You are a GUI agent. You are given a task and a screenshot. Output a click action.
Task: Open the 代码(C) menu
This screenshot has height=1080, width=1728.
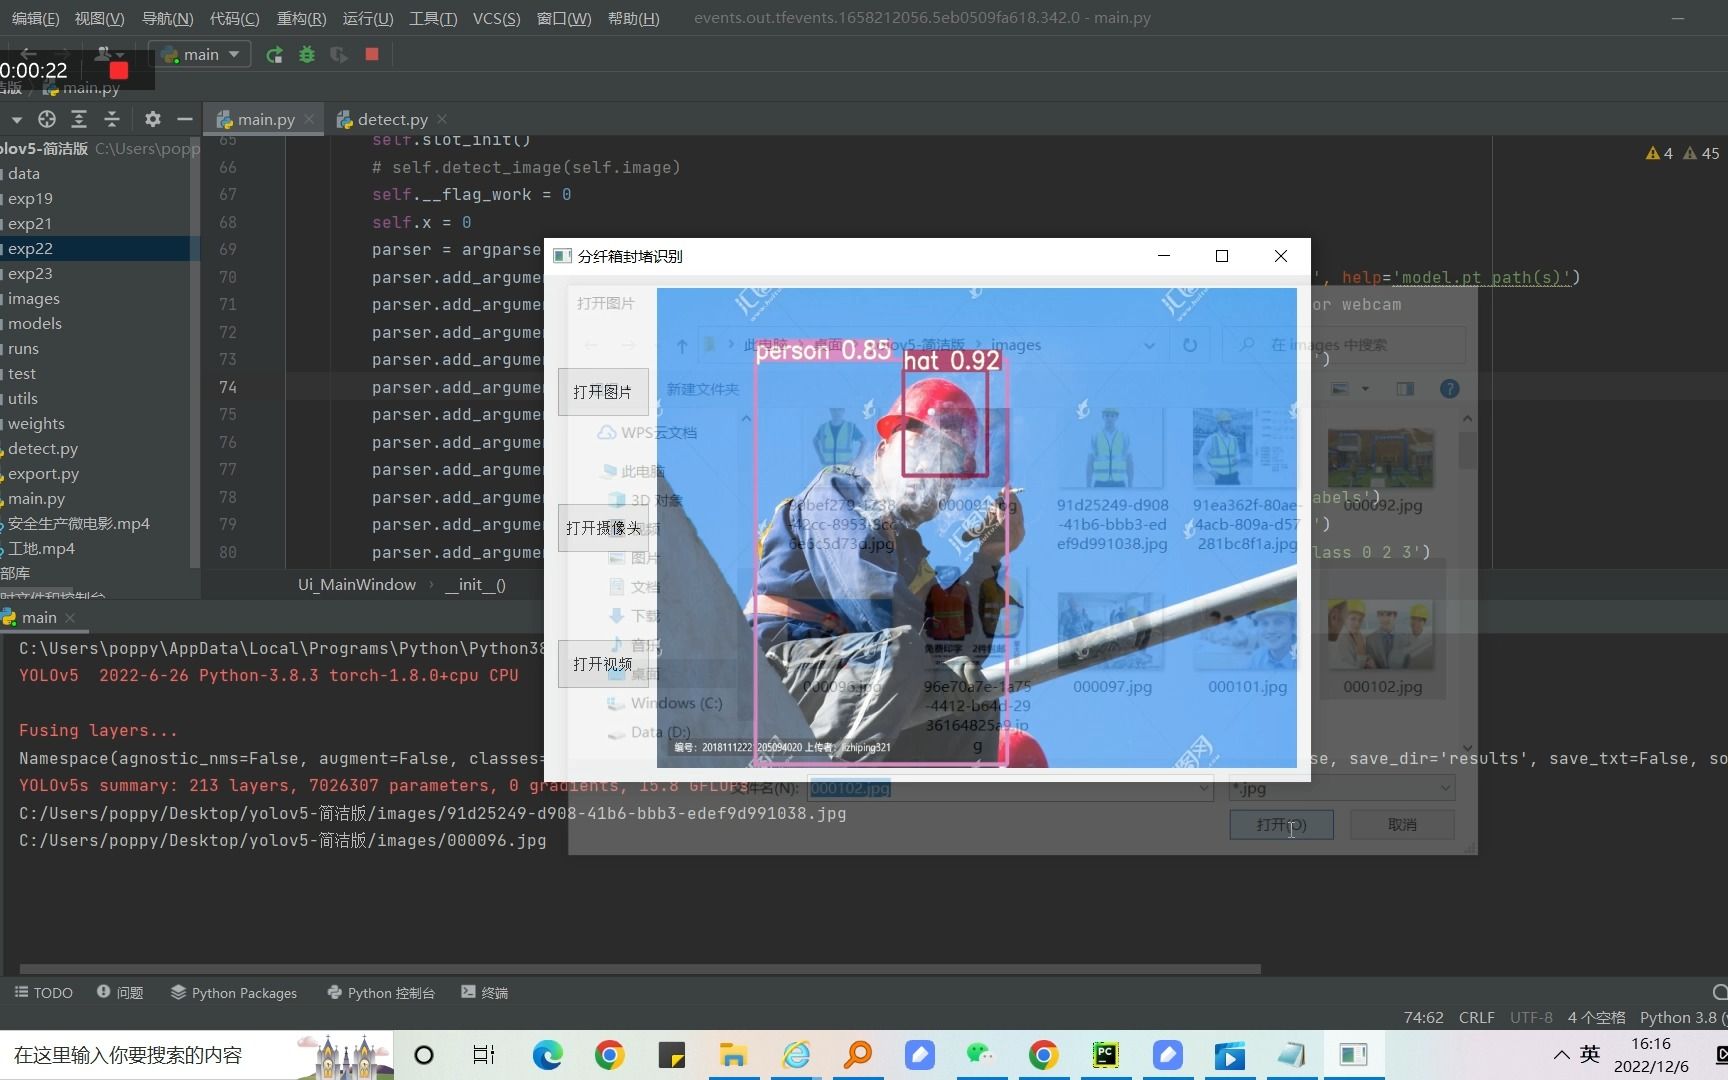(x=234, y=18)
